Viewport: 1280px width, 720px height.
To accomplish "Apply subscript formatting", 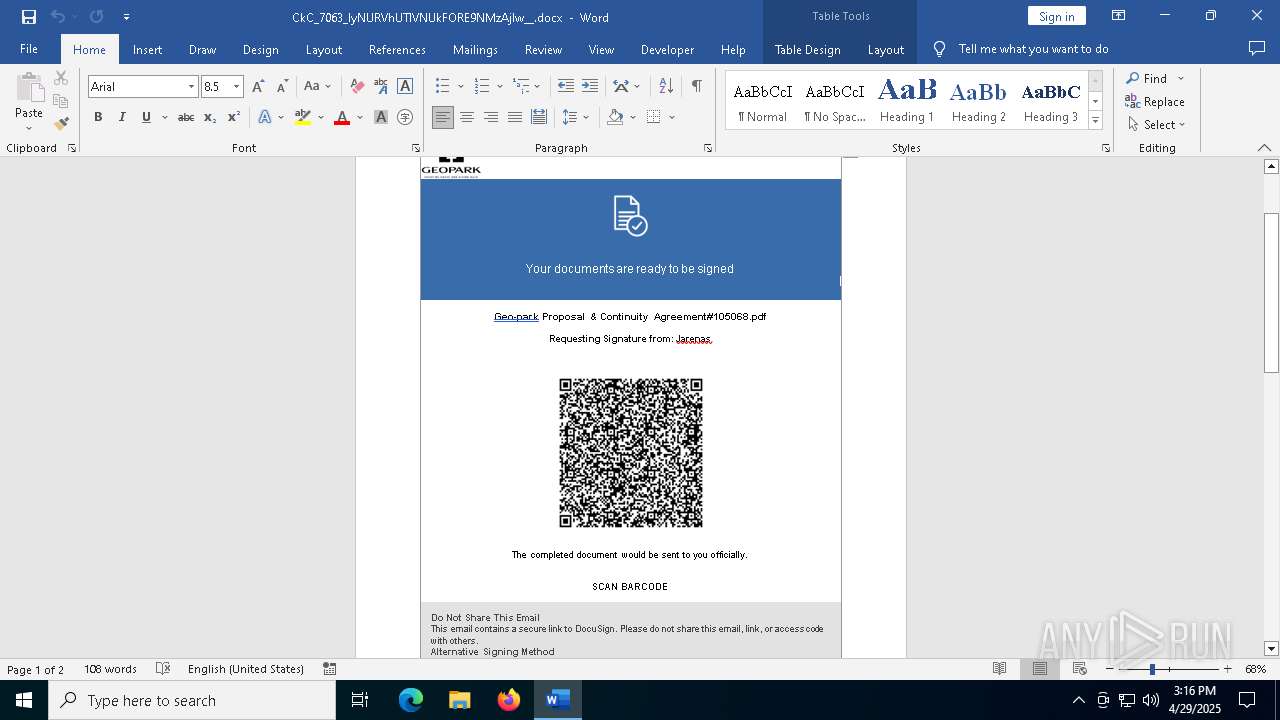I will (x=210, y=117).
